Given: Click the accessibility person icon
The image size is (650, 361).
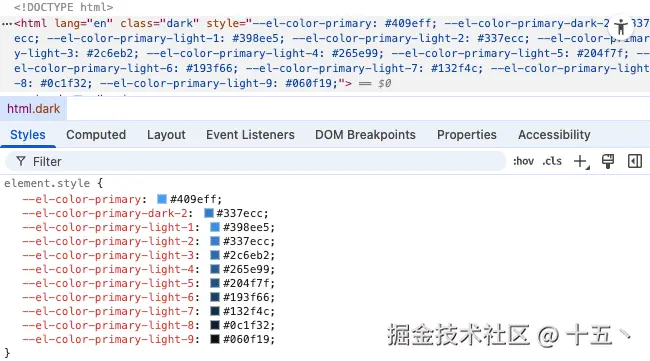Looking at the screenshot, I should [x=621, y=27].
